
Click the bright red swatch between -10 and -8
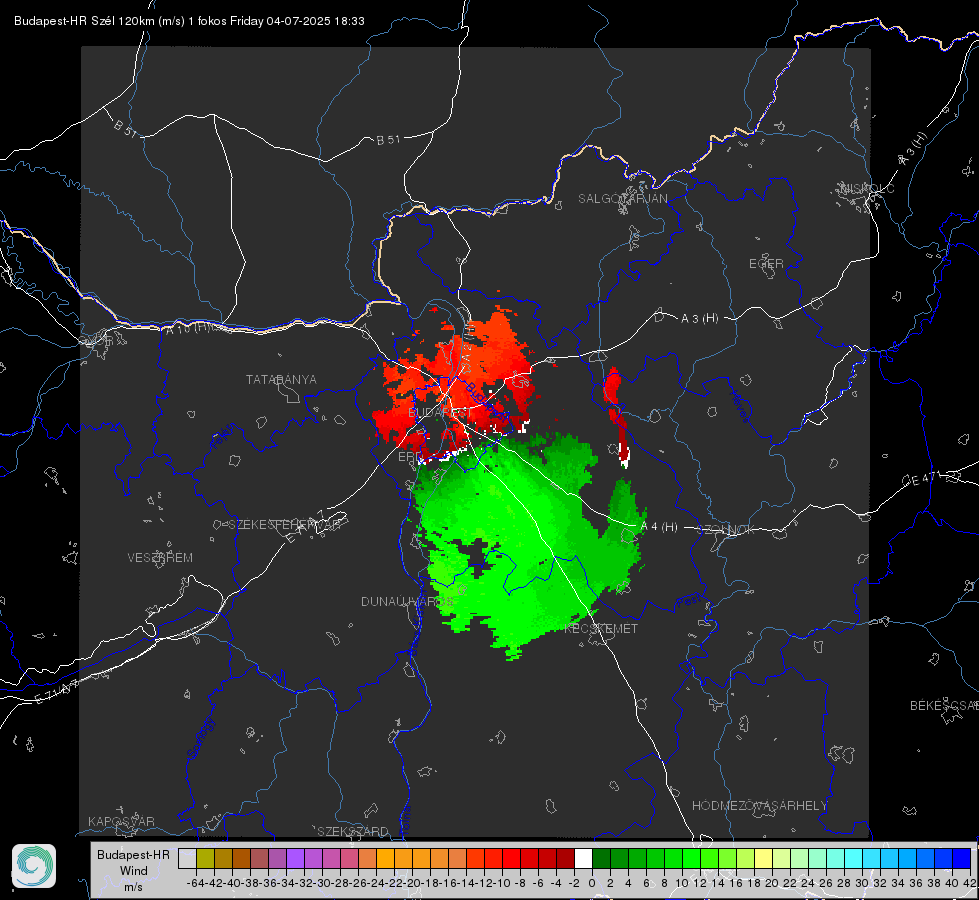[x=511, y=859]
